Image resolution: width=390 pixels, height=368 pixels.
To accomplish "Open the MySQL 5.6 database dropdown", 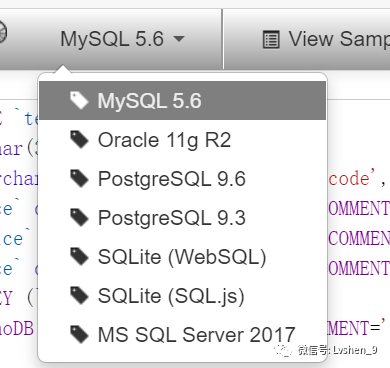I will (x=122, y=39).
